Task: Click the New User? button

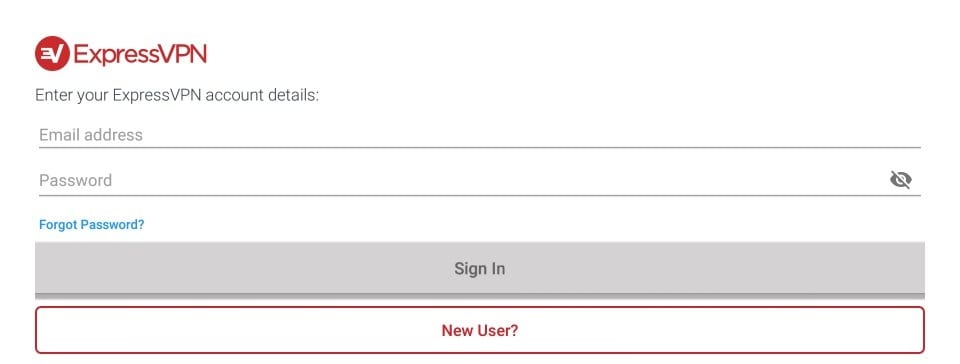Action: tap(479, 330)
